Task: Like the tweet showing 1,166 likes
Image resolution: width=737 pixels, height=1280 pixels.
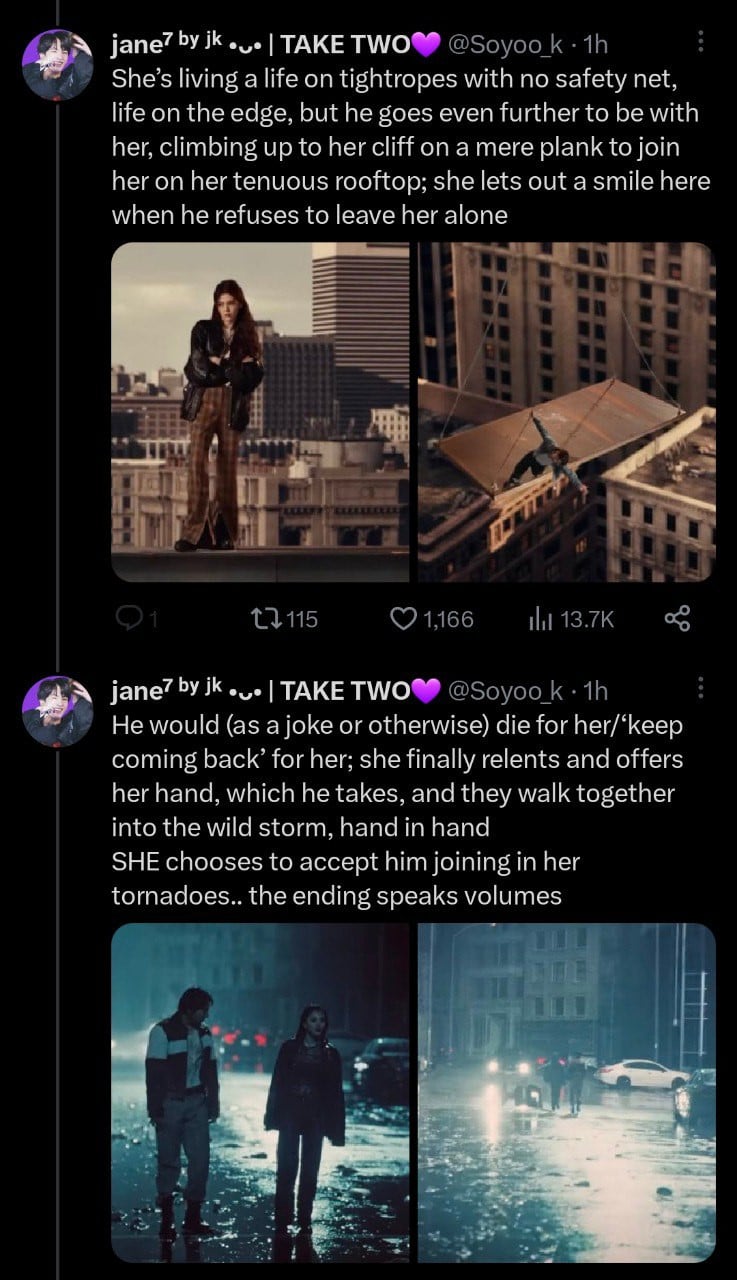Action: (x=432, y=619)
